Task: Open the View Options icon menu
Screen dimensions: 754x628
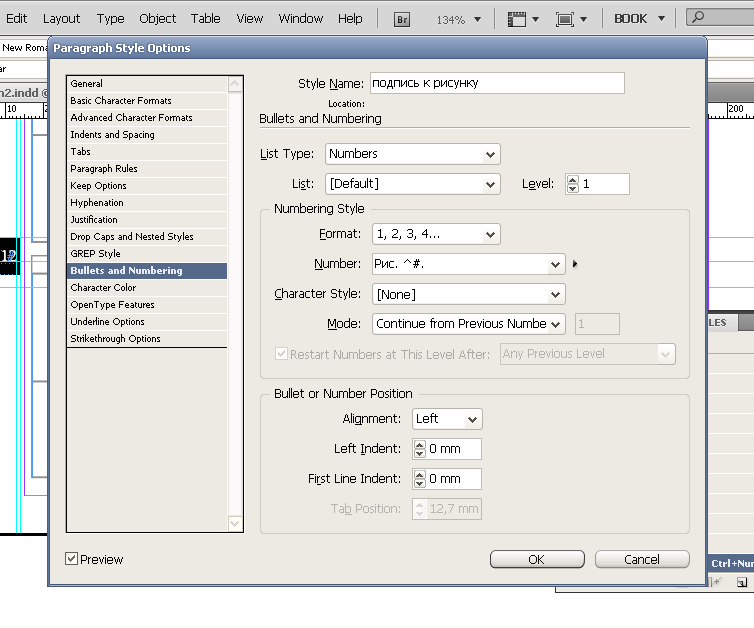Action: click(523, 19)
